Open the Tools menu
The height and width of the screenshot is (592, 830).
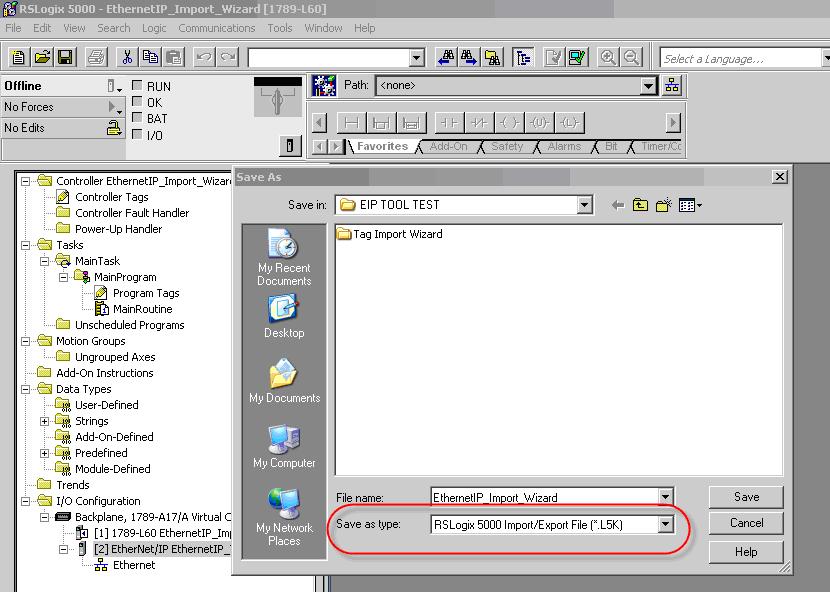pyautogui.click(x=279, y=28)
